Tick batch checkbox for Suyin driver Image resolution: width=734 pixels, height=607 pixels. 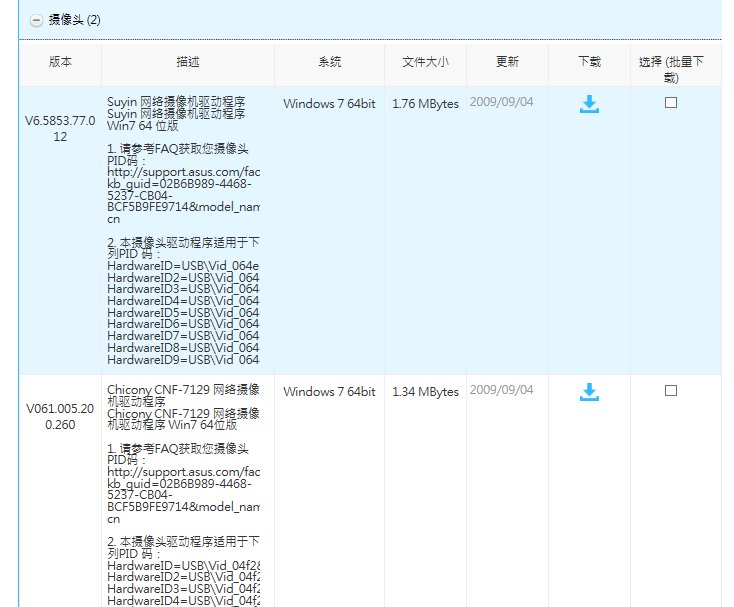(671, 102)
